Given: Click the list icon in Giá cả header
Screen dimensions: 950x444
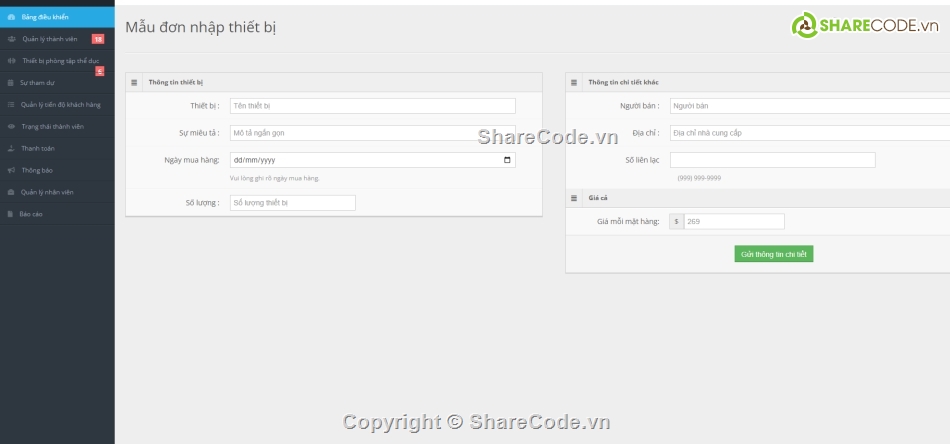Looking at the screenshot, I should 575,198.
